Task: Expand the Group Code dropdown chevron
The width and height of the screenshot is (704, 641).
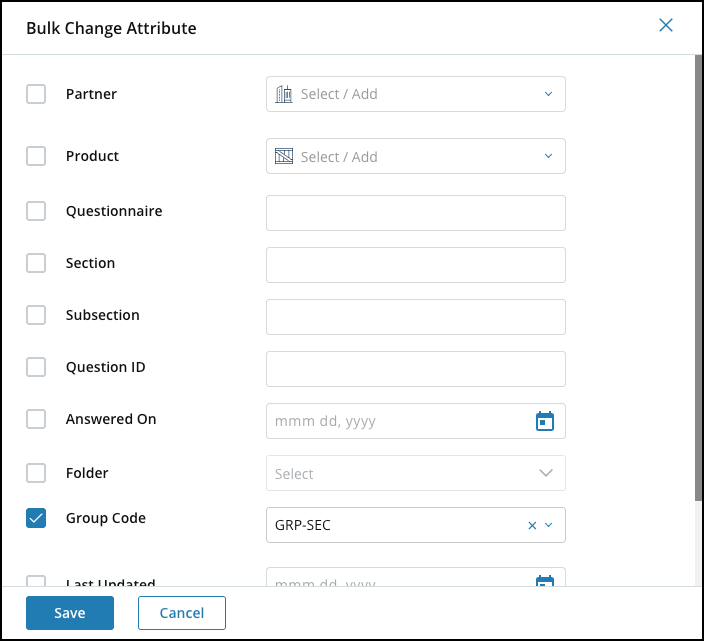Action: (548, 525)
